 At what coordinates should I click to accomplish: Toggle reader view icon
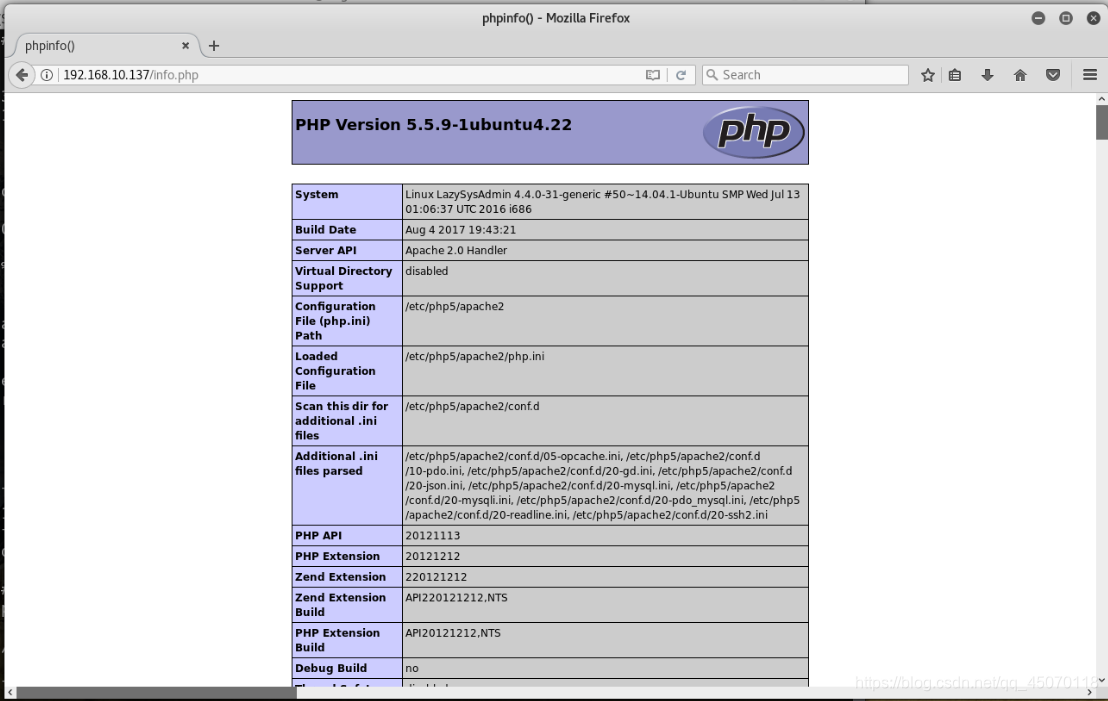[x=653, y=75]
